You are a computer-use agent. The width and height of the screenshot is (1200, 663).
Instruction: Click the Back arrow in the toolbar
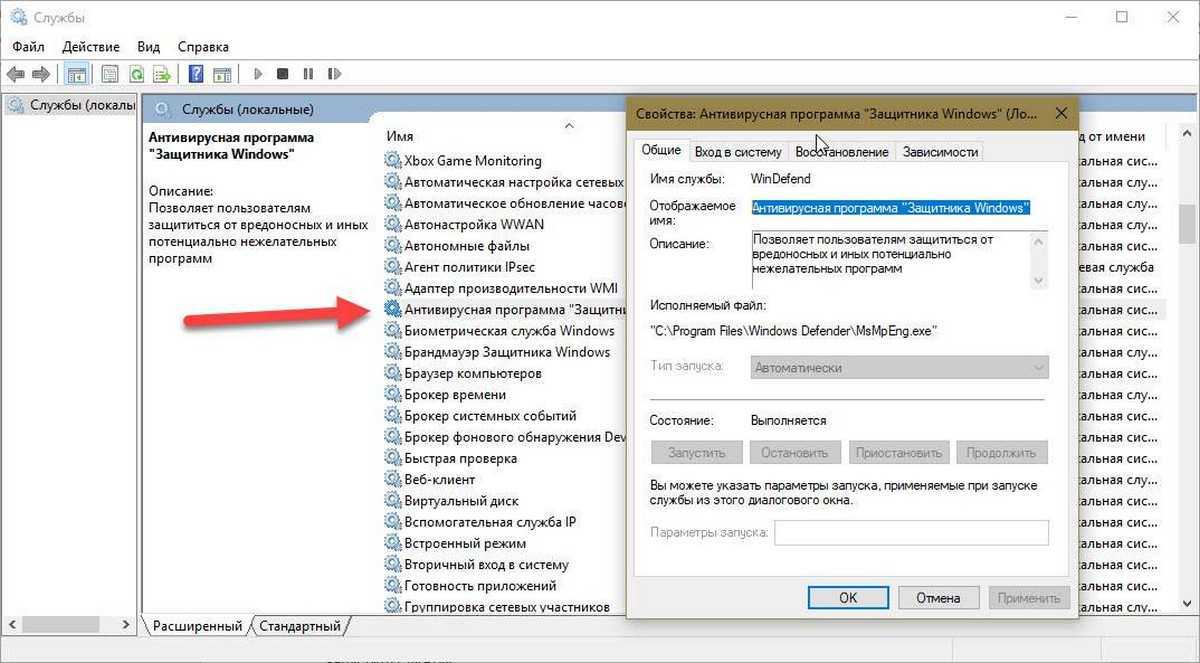[x=15, y=74]
